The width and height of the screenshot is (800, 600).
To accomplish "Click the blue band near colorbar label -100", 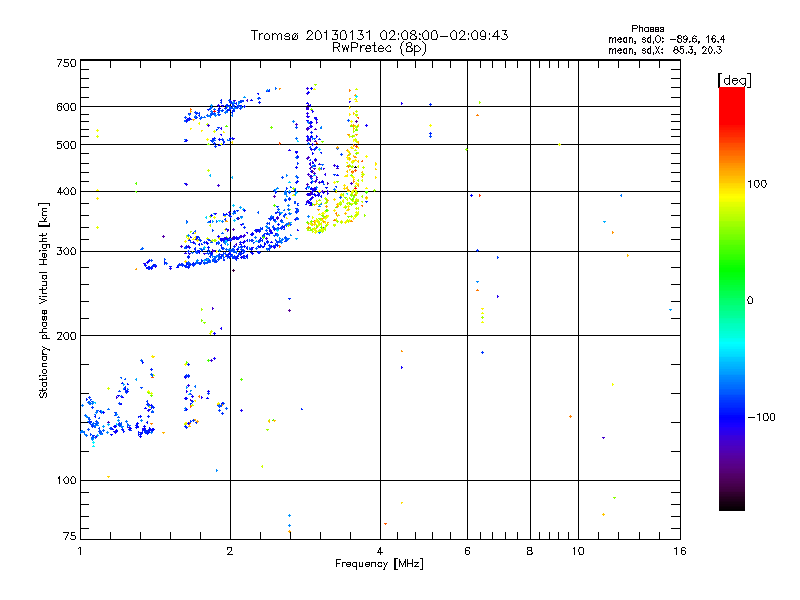I will coord(732,416).
